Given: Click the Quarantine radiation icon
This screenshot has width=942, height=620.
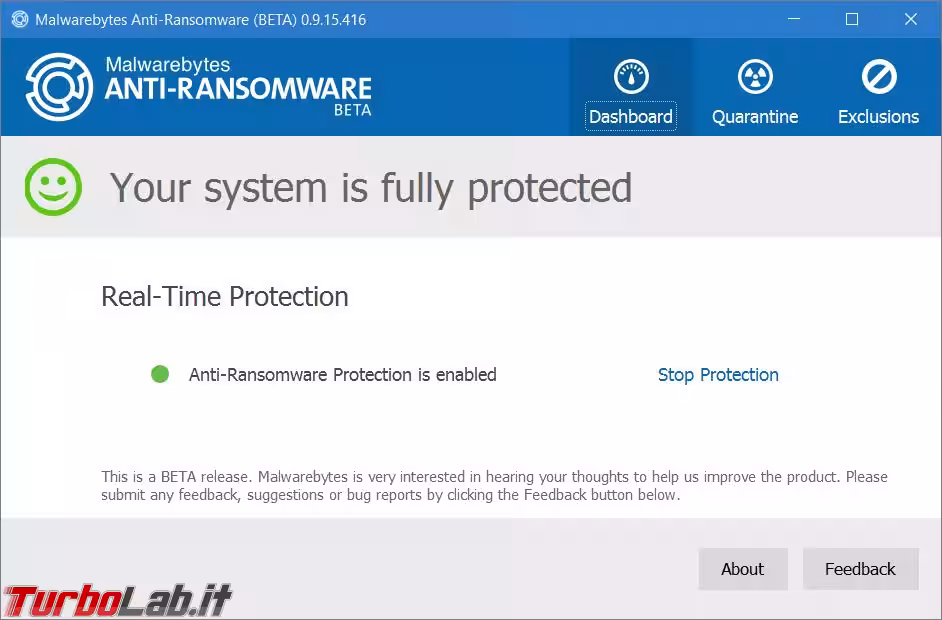Looking at the screenshot, I should pyautogui.click(x=755, y=77).
